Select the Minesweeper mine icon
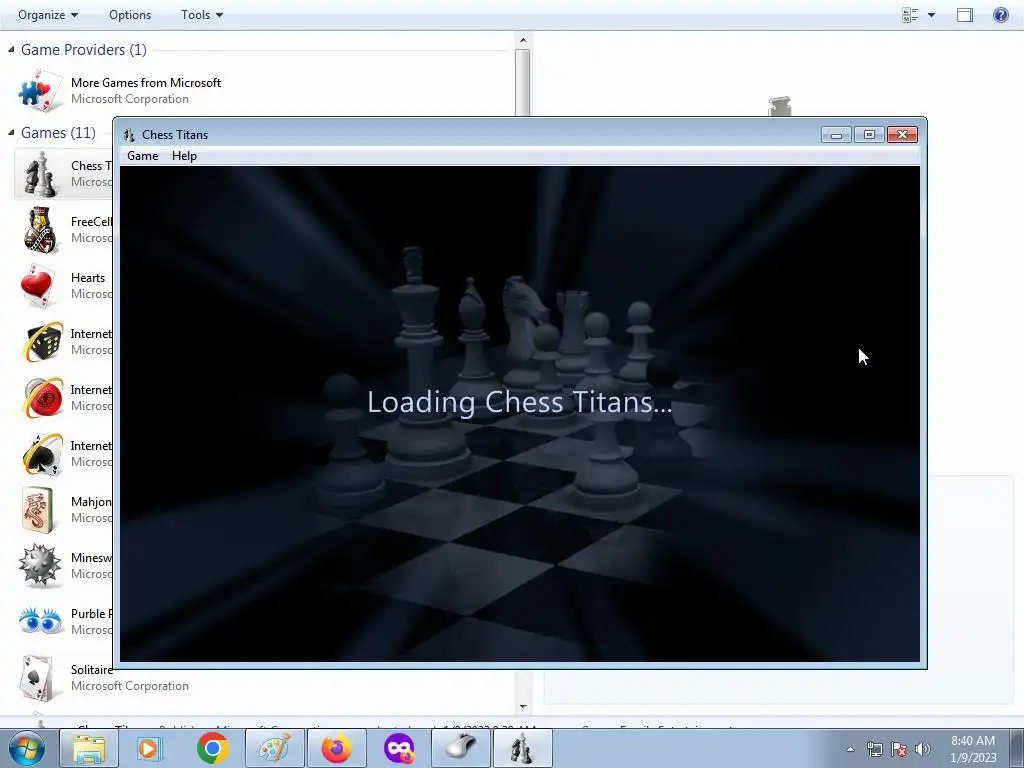Screen dimensions: 1024x768 click(40, 566)
